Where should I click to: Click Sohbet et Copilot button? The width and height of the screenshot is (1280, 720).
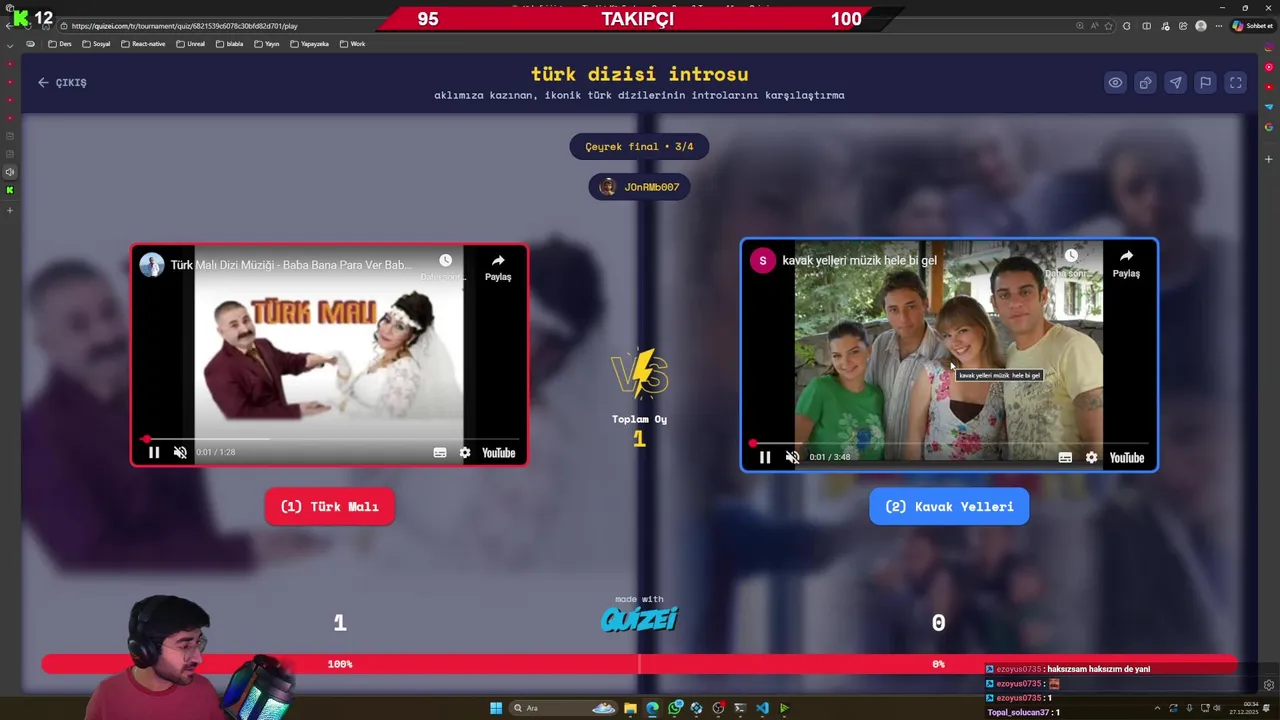click(1252, 26)
